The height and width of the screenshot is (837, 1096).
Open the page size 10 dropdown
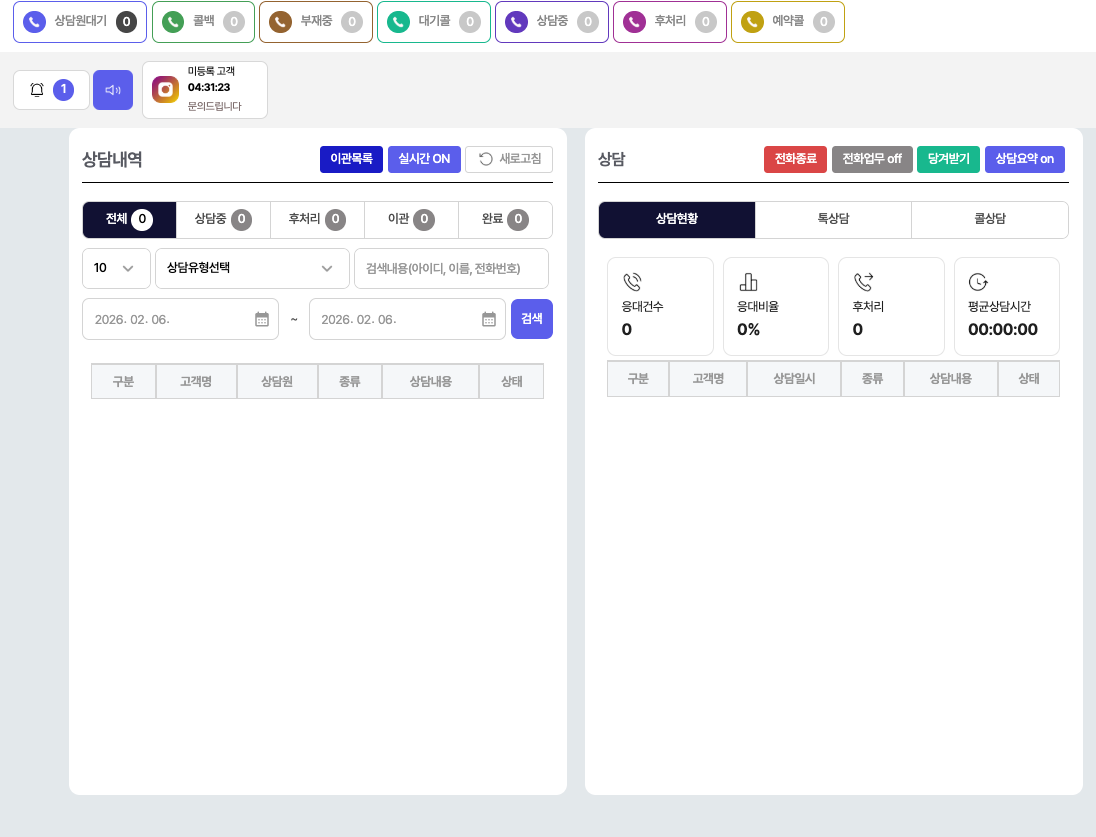coord(116,268)
